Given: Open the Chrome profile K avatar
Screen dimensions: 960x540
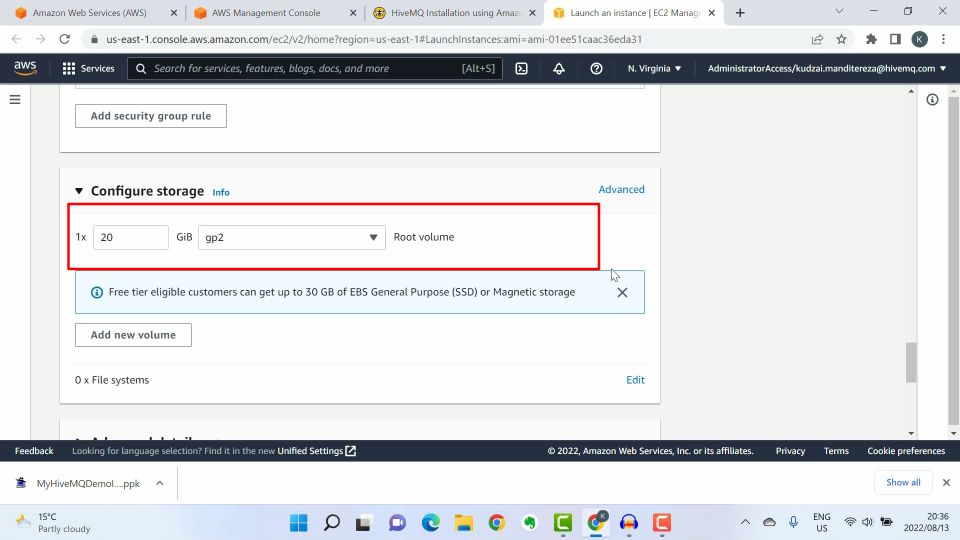Looking at the screenshot, I should pyautogui.click(x=919, y=39).
